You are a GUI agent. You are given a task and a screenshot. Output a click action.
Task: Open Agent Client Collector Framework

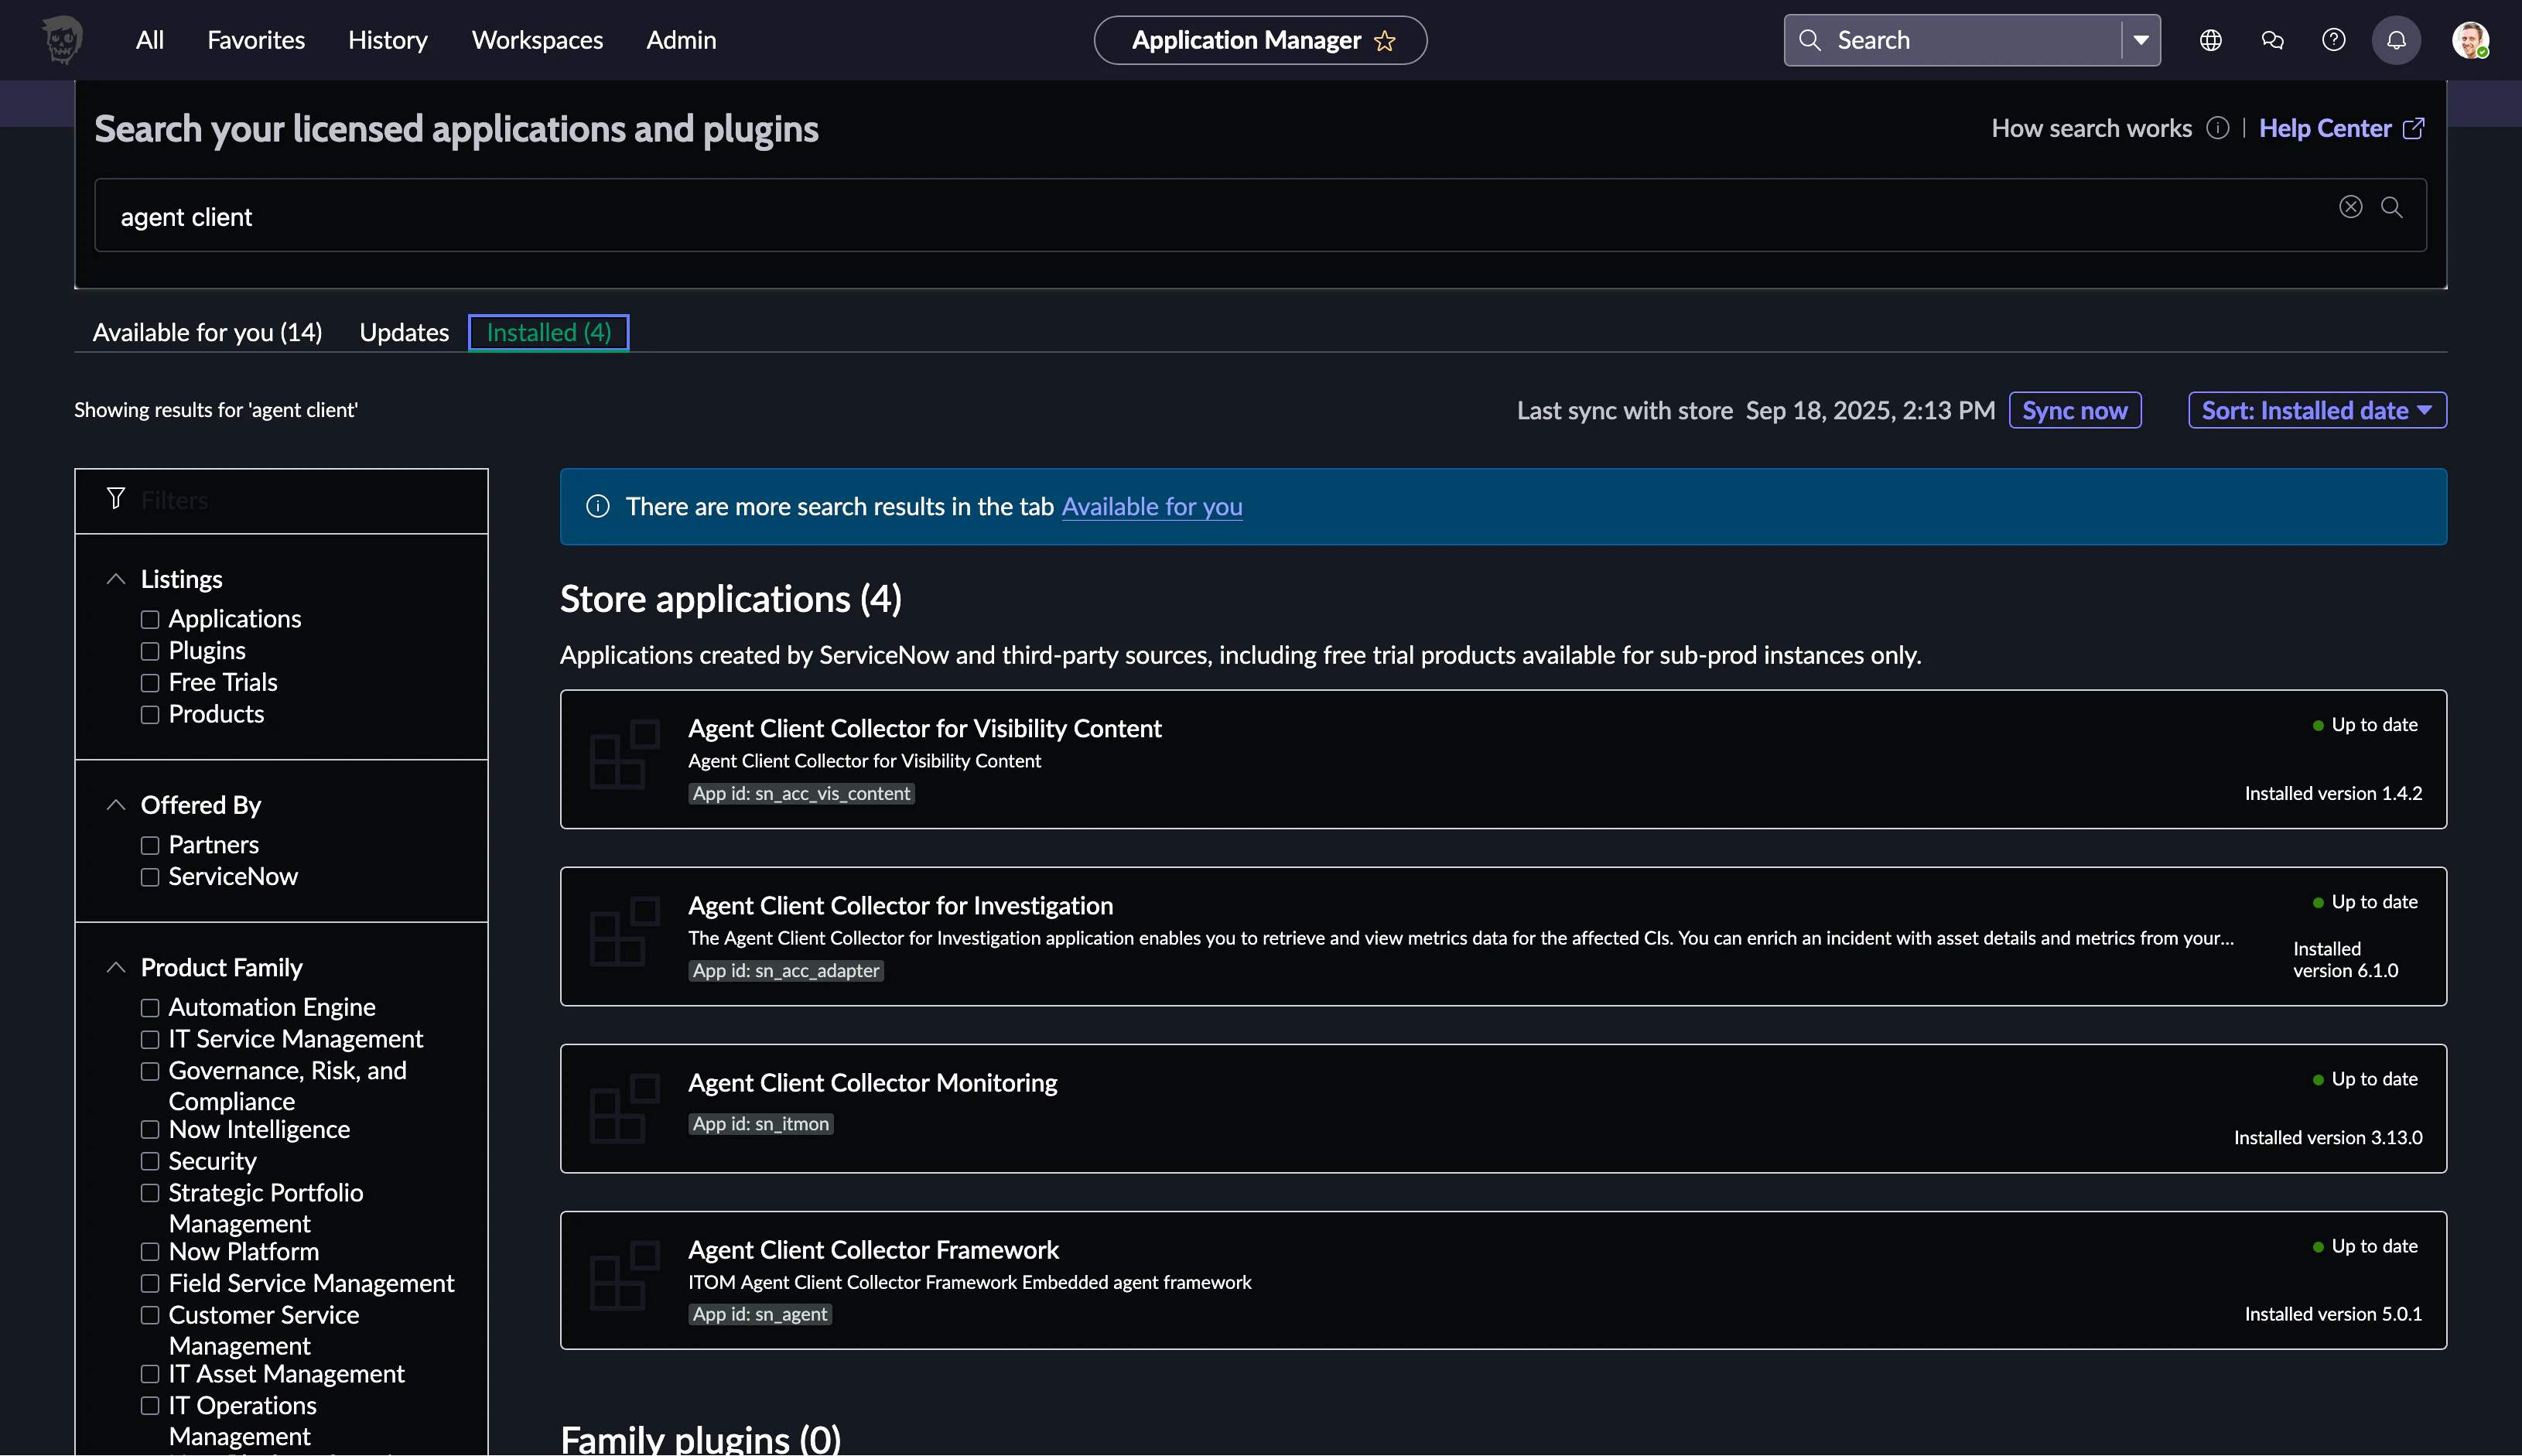(x=873, y=1249)
